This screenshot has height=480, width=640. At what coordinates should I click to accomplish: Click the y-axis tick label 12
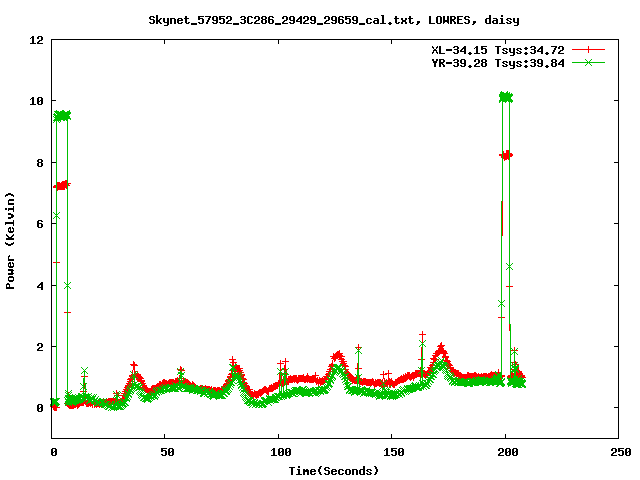(x=36, y=40)
